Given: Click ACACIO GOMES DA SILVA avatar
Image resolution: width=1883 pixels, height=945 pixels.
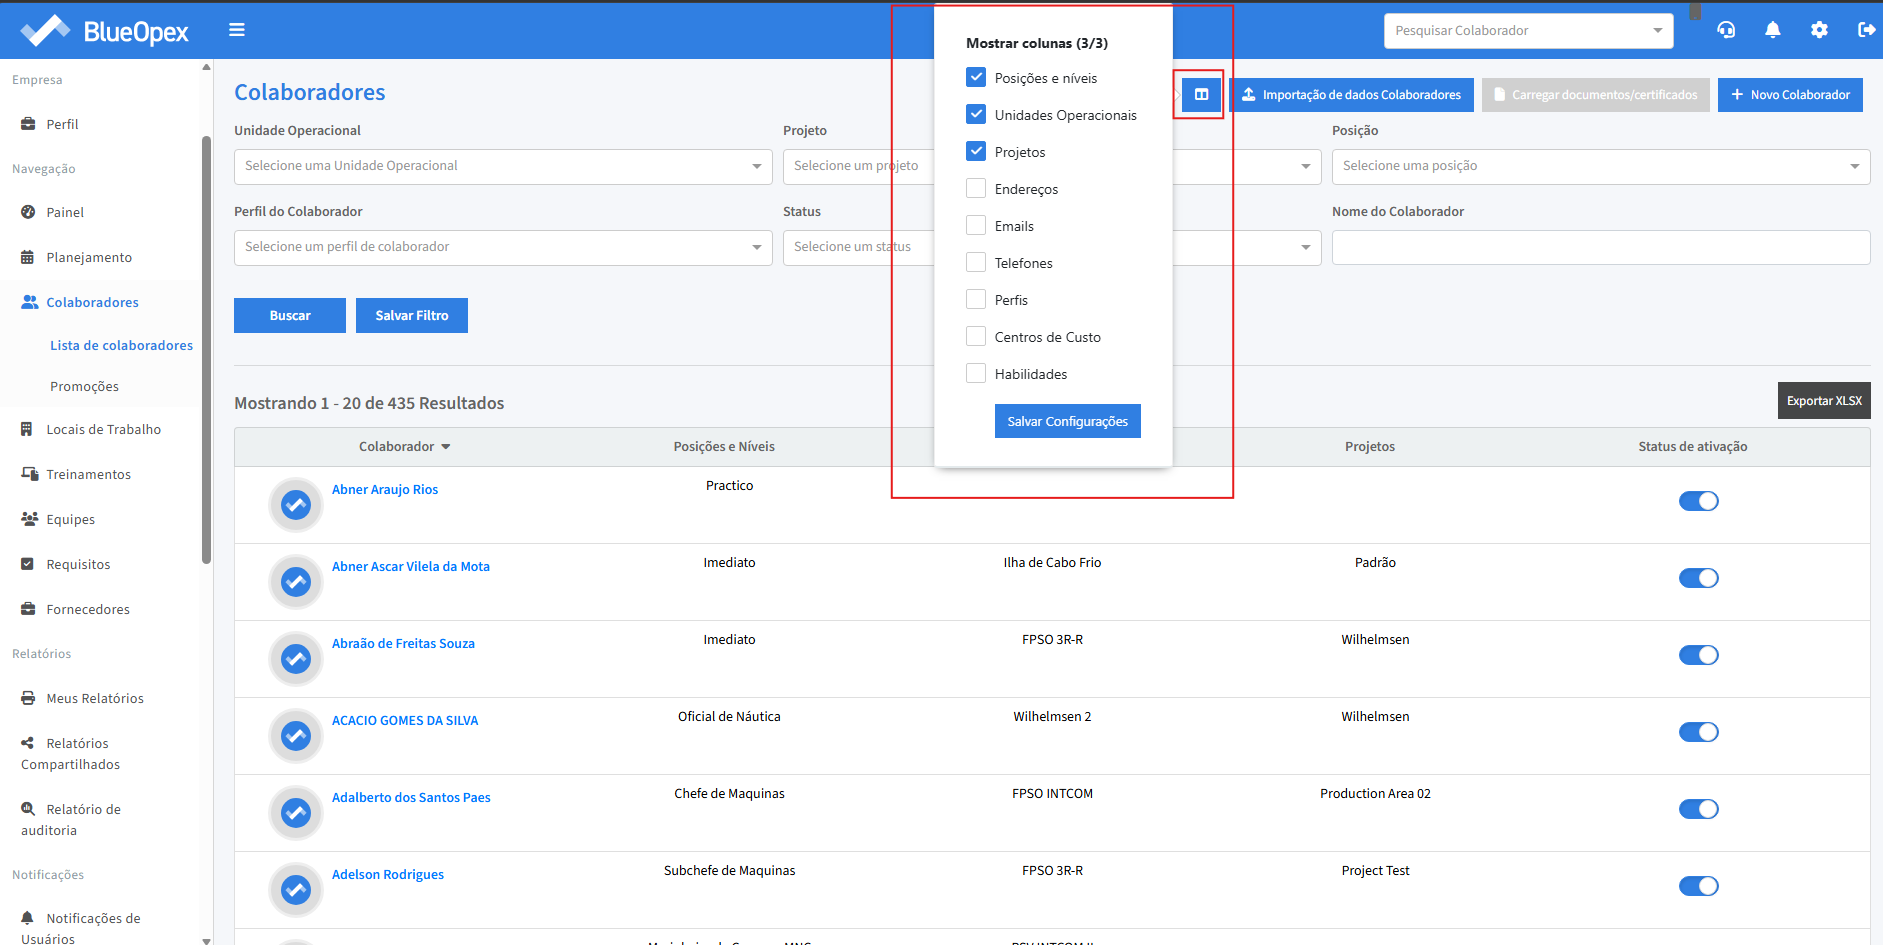Looking at the screenshot, I should click(x=296, y=736).
